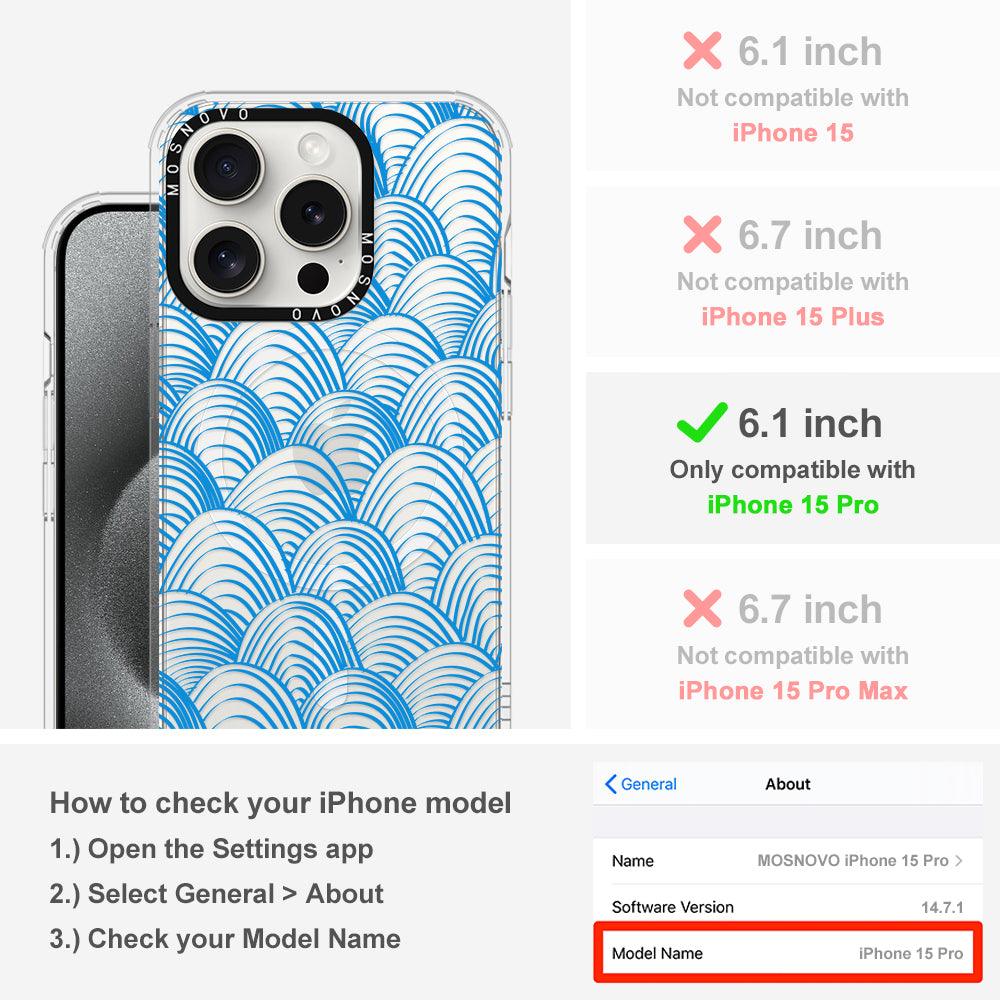Click the About title in the header
This screenshot has width=1000, height=1000.
(x=788, y=784)
